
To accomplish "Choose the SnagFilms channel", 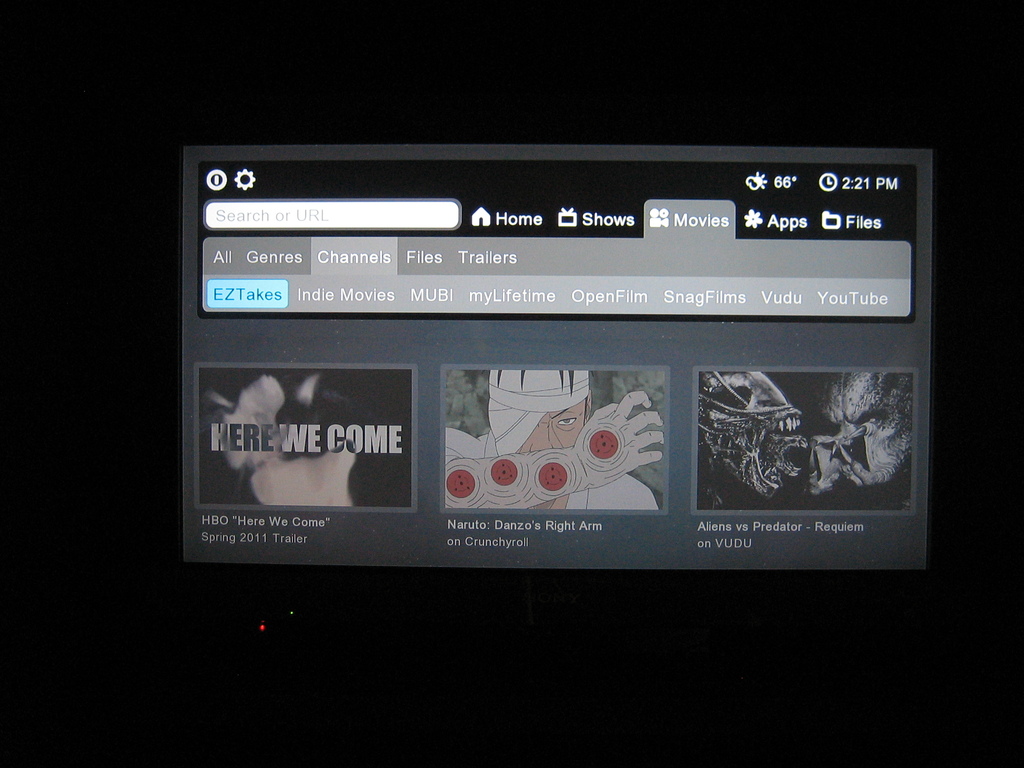I will click(705, 297).
